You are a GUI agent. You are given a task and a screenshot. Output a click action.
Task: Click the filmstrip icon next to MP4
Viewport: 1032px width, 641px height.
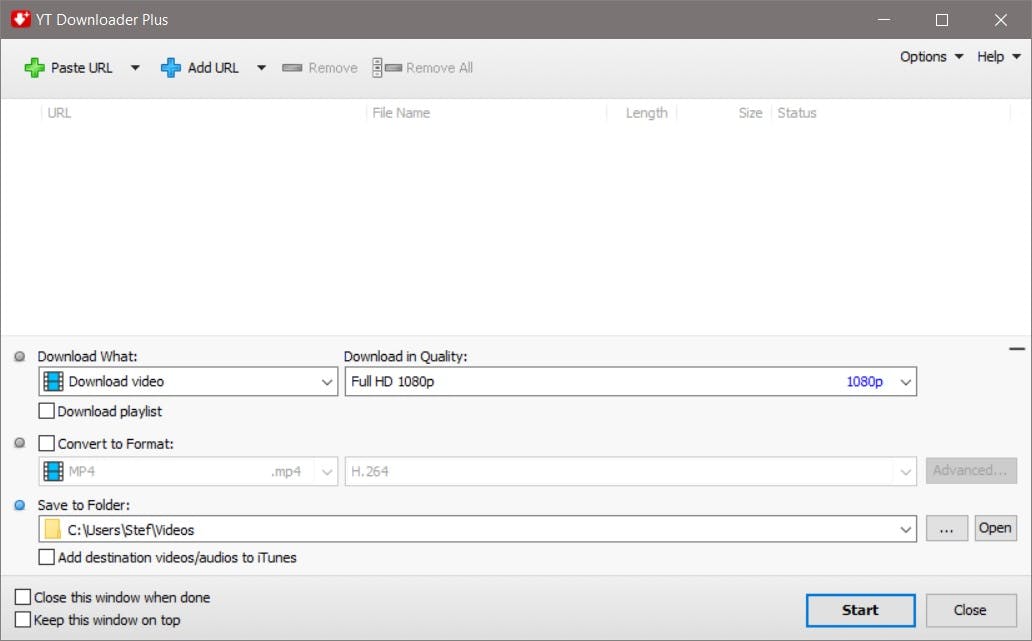pyautogui.click(x=53, y=470)
